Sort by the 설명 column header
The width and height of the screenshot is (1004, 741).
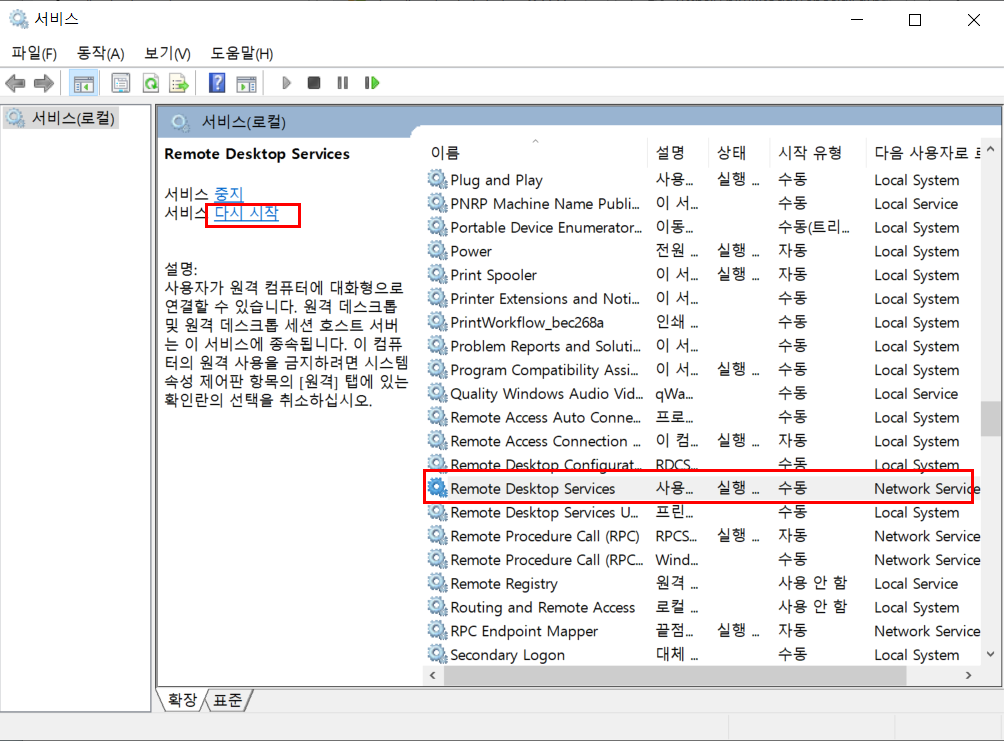pyautogui.click(x=678, y=152)
